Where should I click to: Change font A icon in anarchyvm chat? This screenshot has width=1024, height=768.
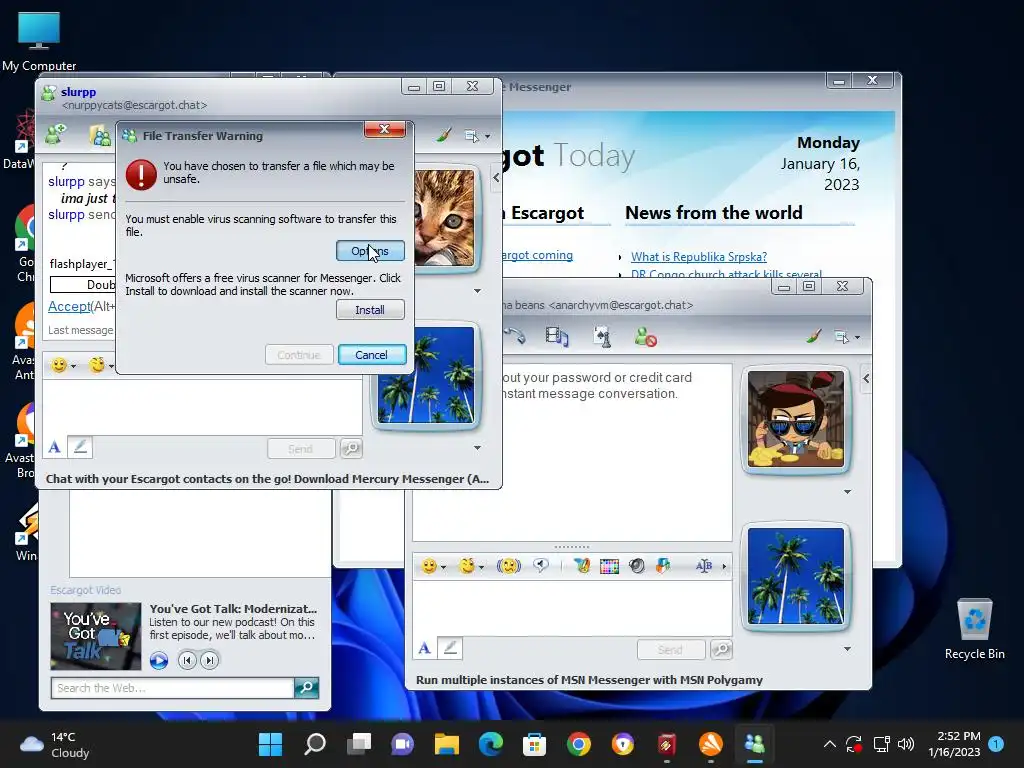(424, 648)
